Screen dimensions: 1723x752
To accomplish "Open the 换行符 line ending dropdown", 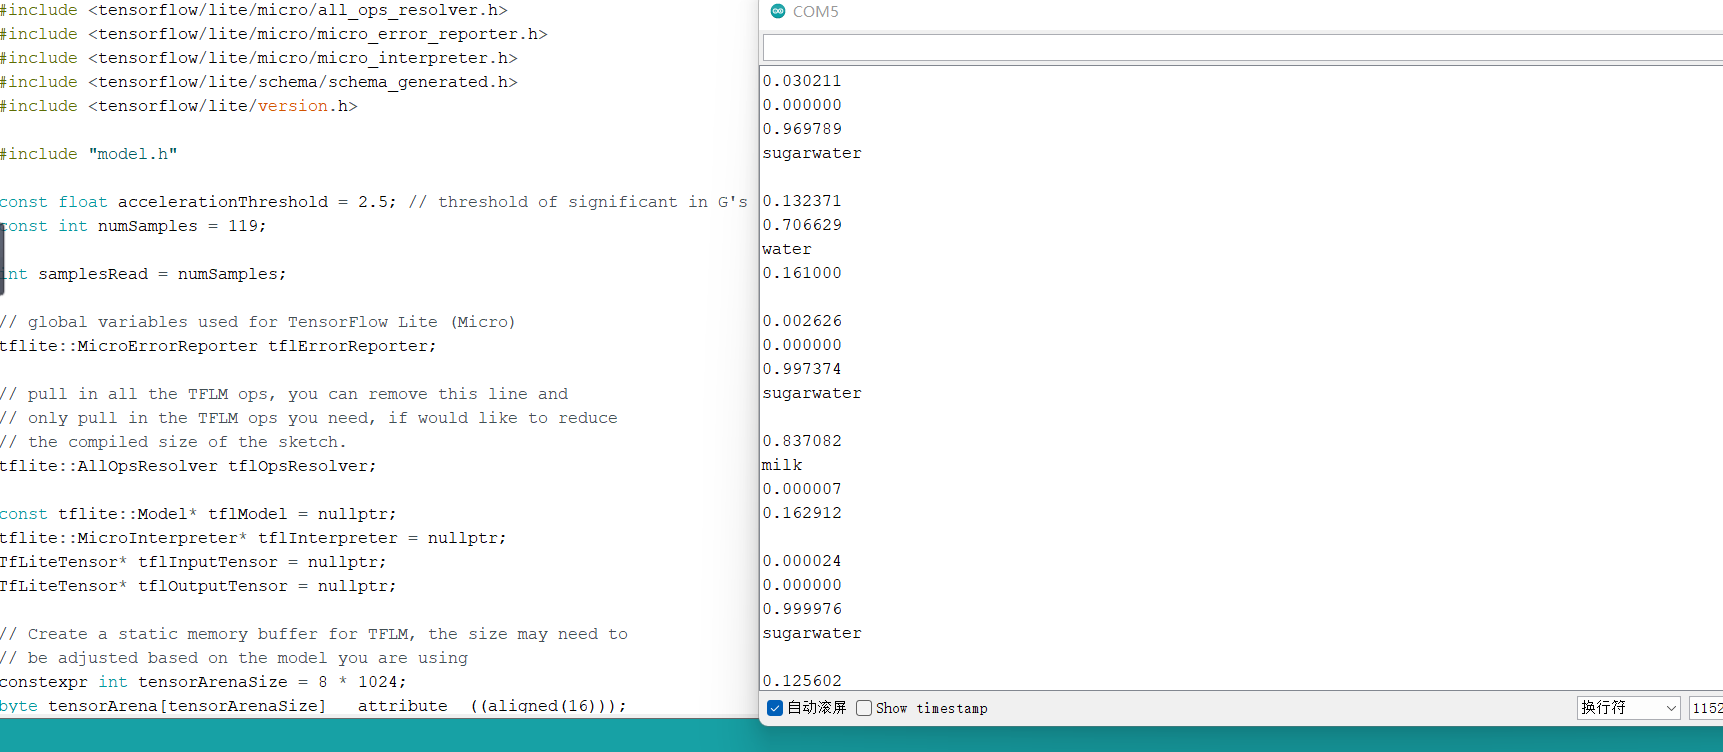I will tap(1629, 708).
